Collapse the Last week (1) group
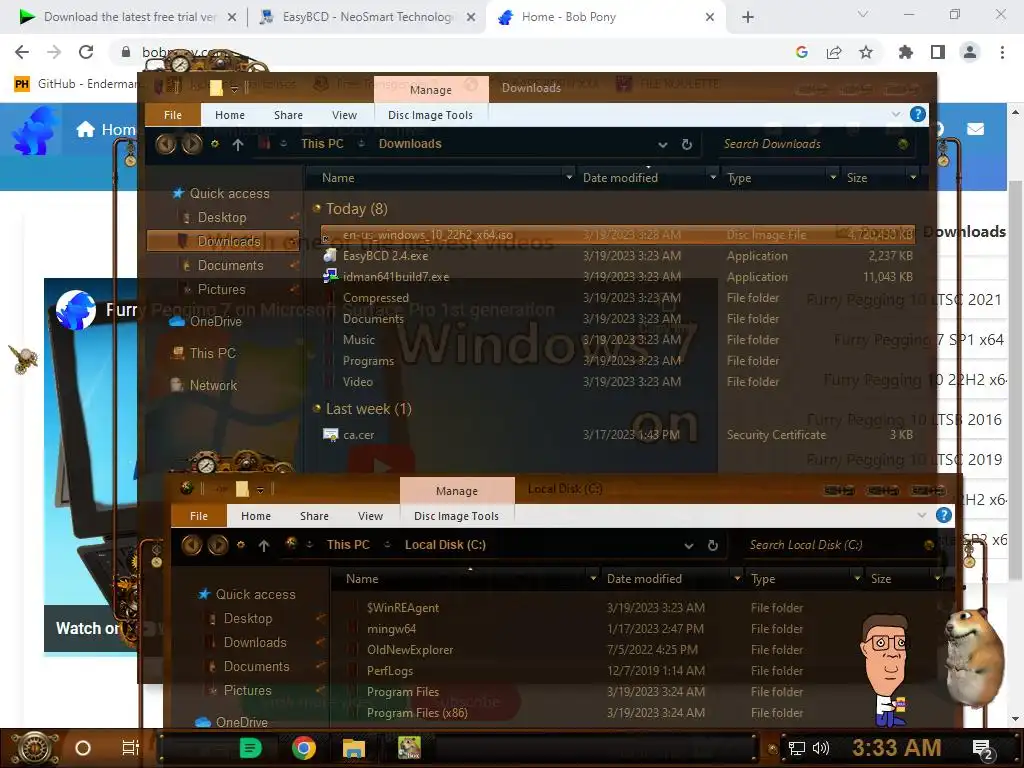Viewport: 1024px width, 768px height. tap(317, 409)
